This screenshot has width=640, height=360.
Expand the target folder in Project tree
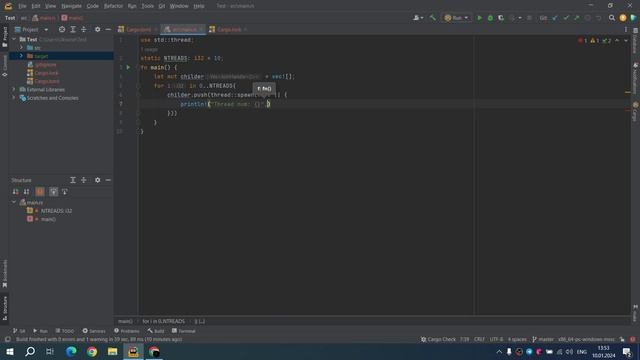(x=21, y=56)
